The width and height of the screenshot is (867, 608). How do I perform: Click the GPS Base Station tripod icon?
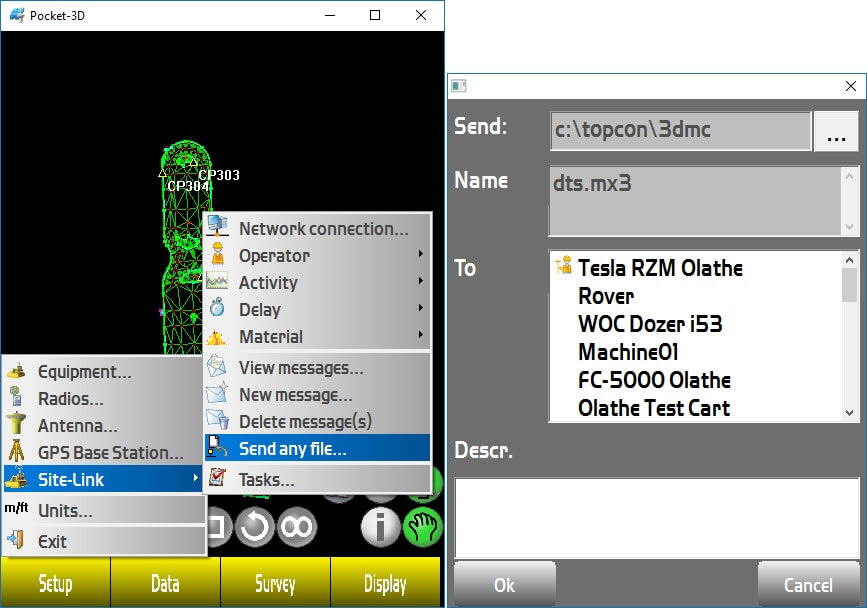tap(16, 450)
